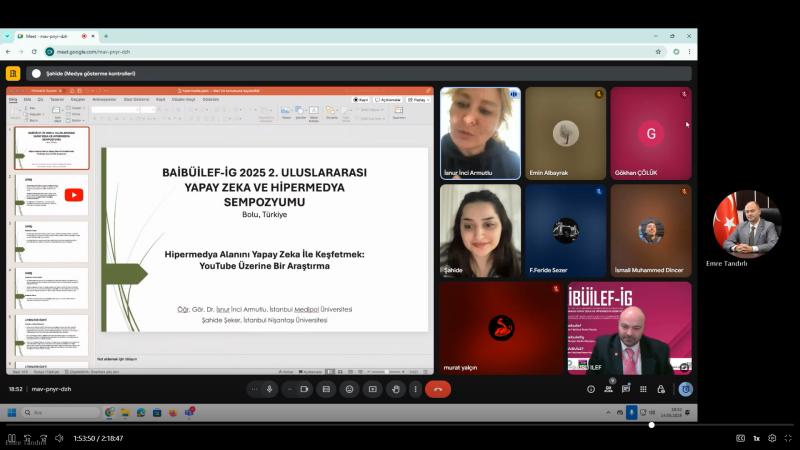Toggle the Meet microphone button
Viewport: 800px width, 450px height.
tap(269, 389)
